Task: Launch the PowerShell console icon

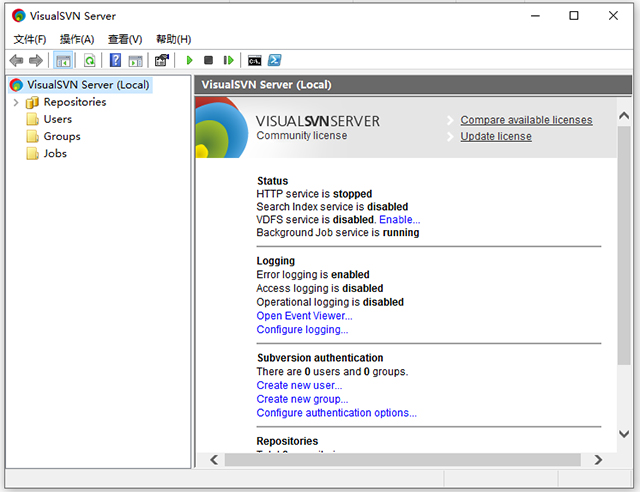Action: tap(273, 61)
